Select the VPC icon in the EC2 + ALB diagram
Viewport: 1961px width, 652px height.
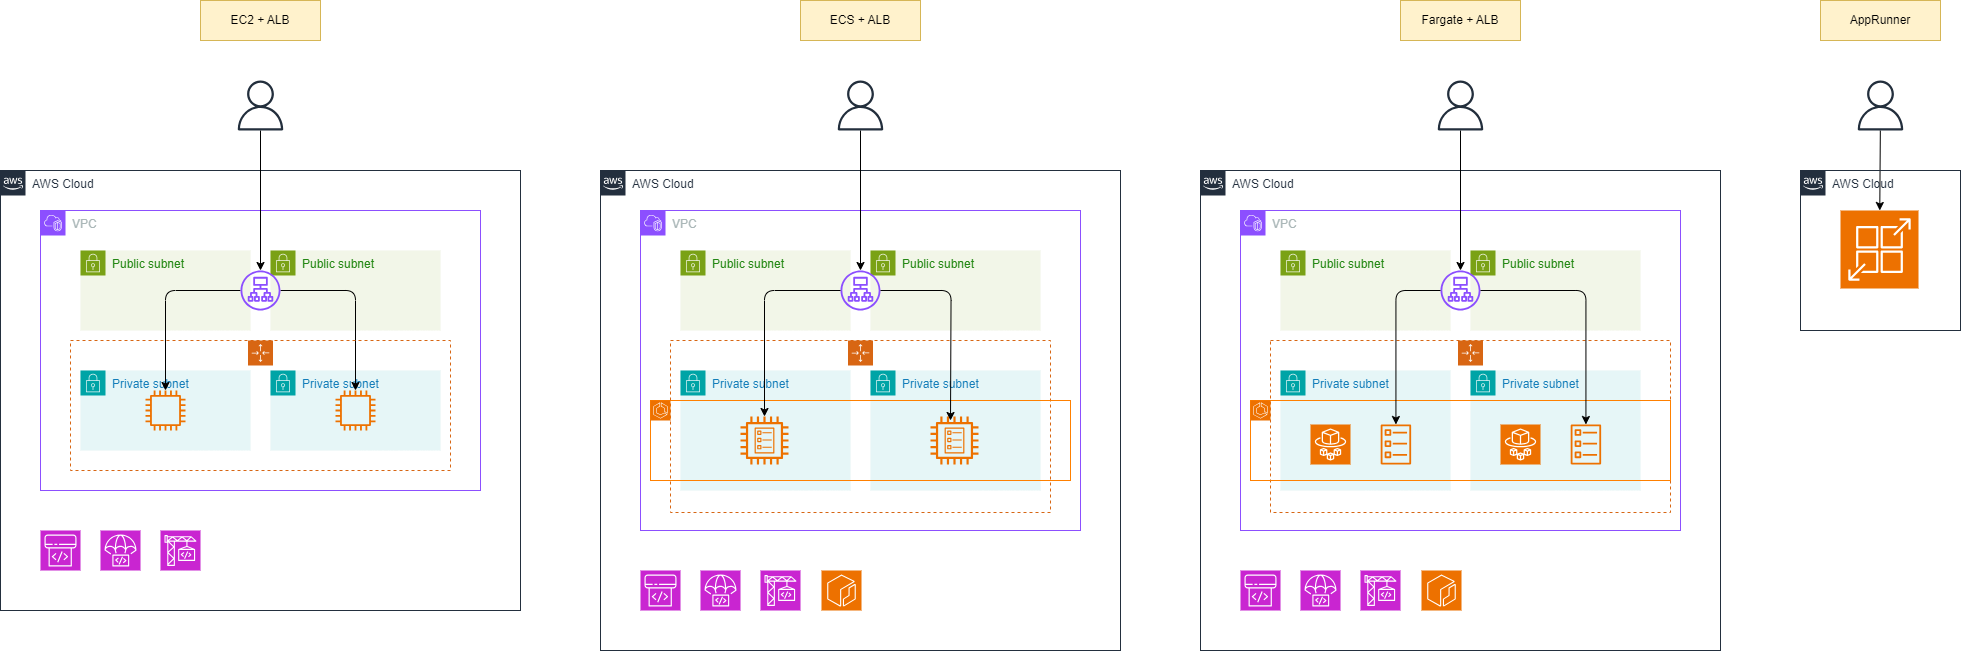pyautogui.click(x=53, y=223)
